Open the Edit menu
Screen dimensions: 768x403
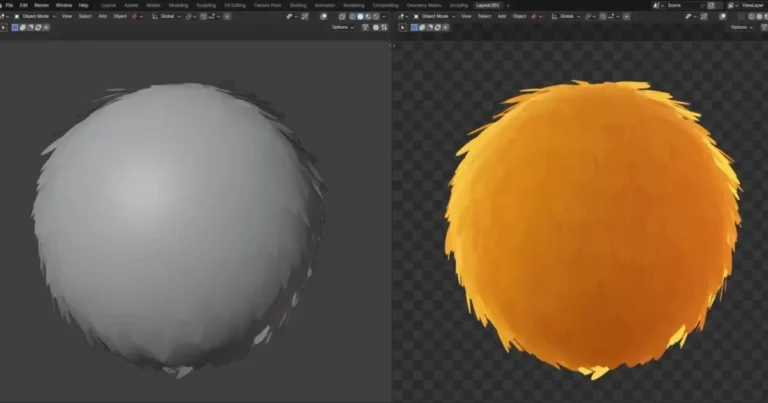(24, 5)
